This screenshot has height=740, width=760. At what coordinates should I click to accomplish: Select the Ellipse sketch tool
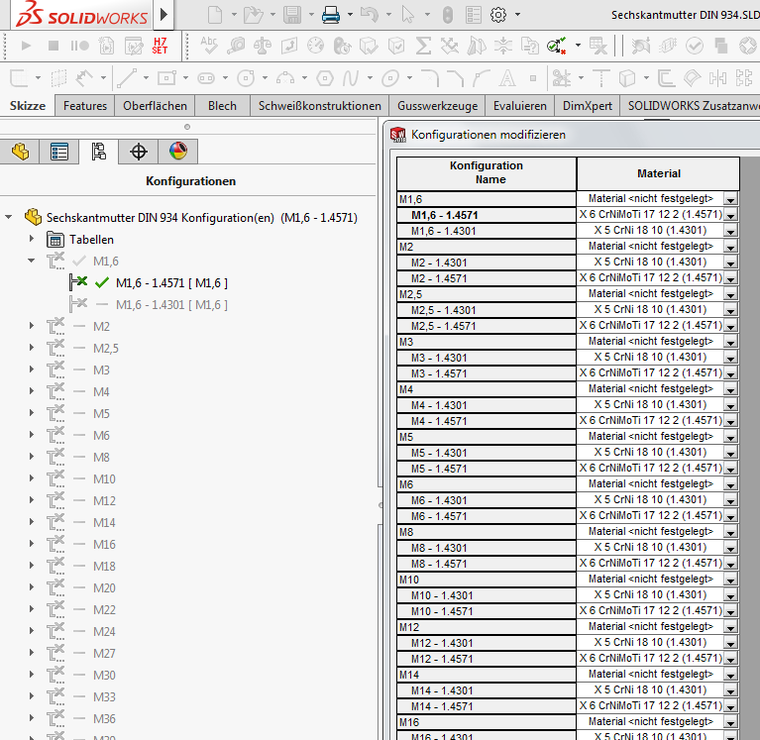pos(390,78)
